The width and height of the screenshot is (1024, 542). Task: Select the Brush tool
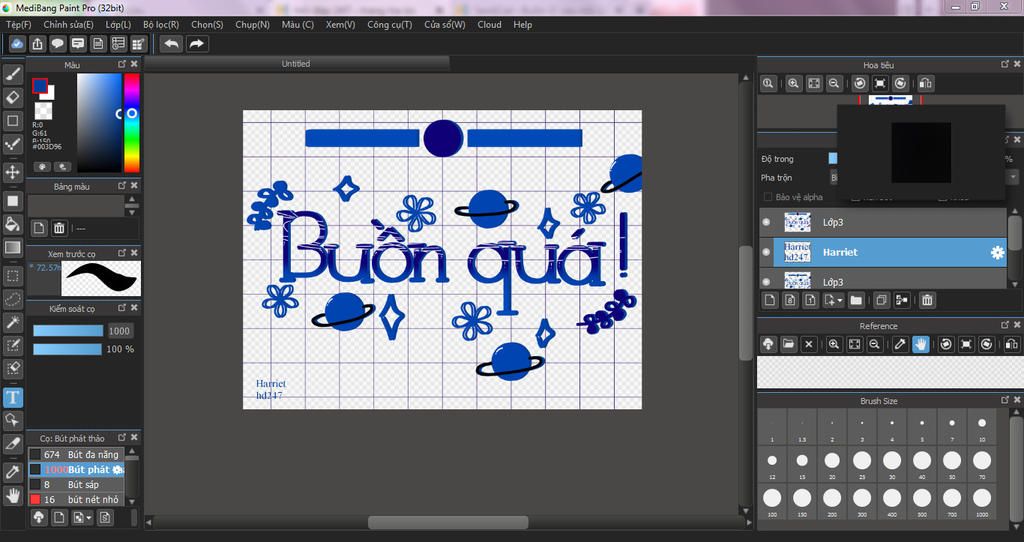pyautogui.click(x=12, y=74)
